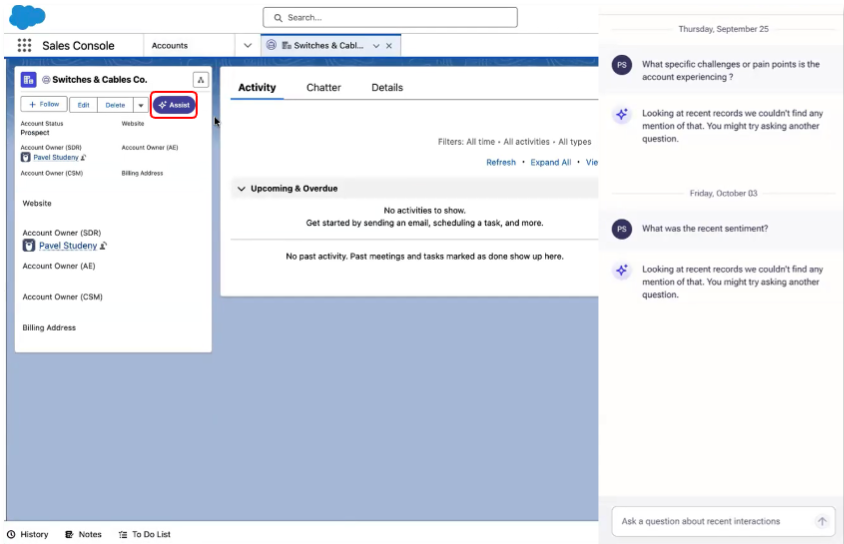The width and height of the screenshot is (844, 544).
Task: Open the Pavel Studeny link in highlights panel
Action: pos(56,158)
